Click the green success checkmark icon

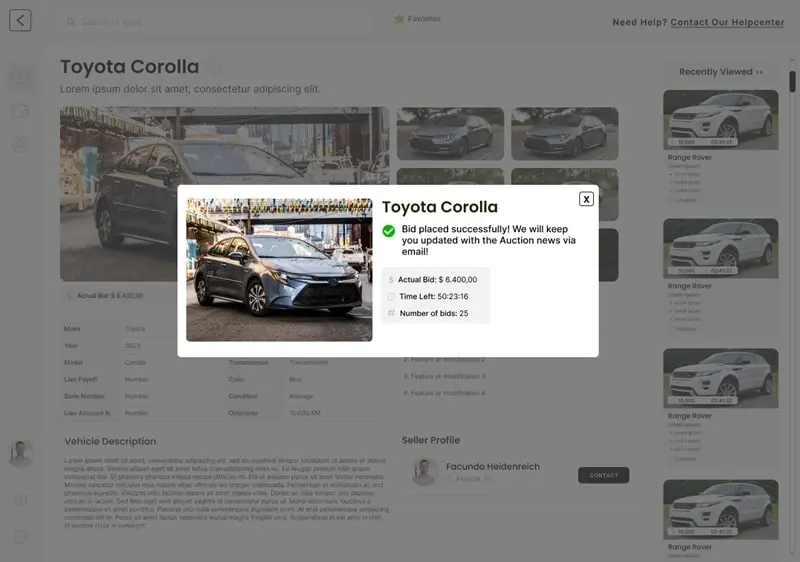coord(389,231)
